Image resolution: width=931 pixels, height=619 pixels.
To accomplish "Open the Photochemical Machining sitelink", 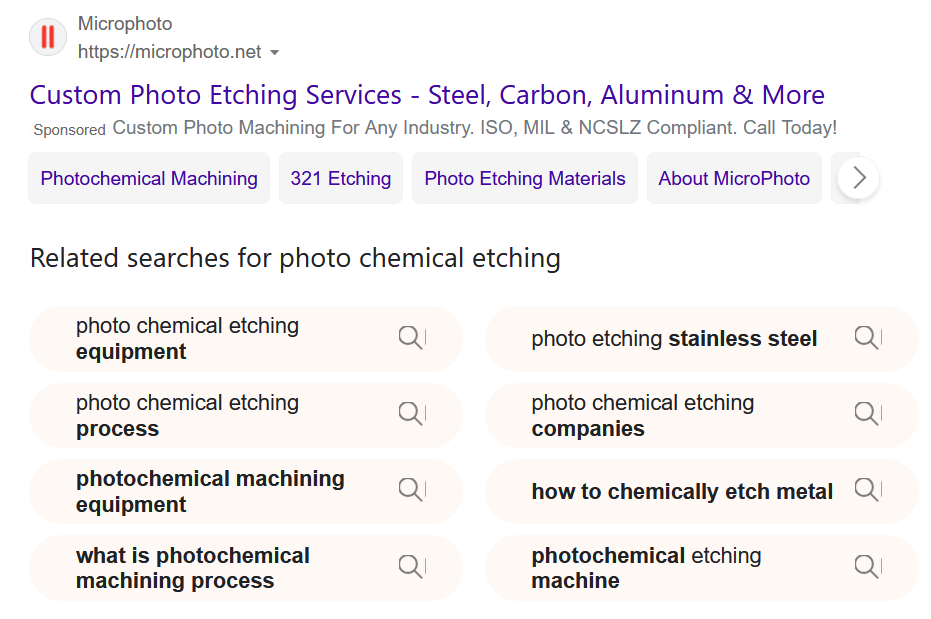I will click(x=149, y=178).
